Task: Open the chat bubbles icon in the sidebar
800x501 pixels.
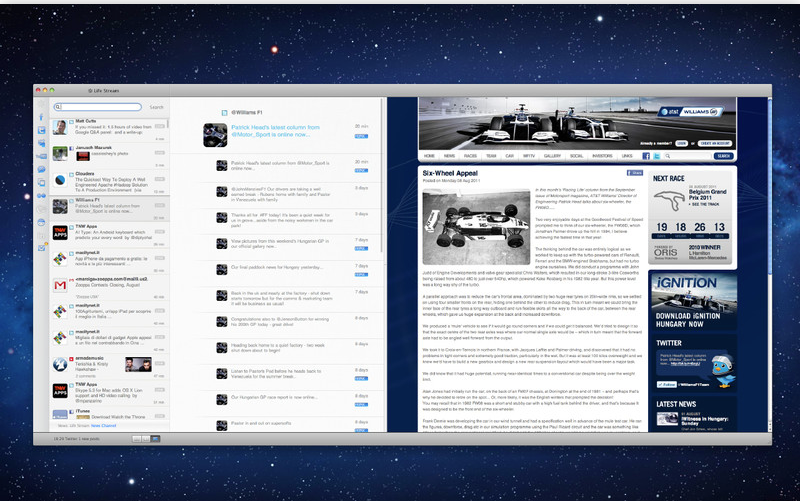Action: tap(41, 169)
